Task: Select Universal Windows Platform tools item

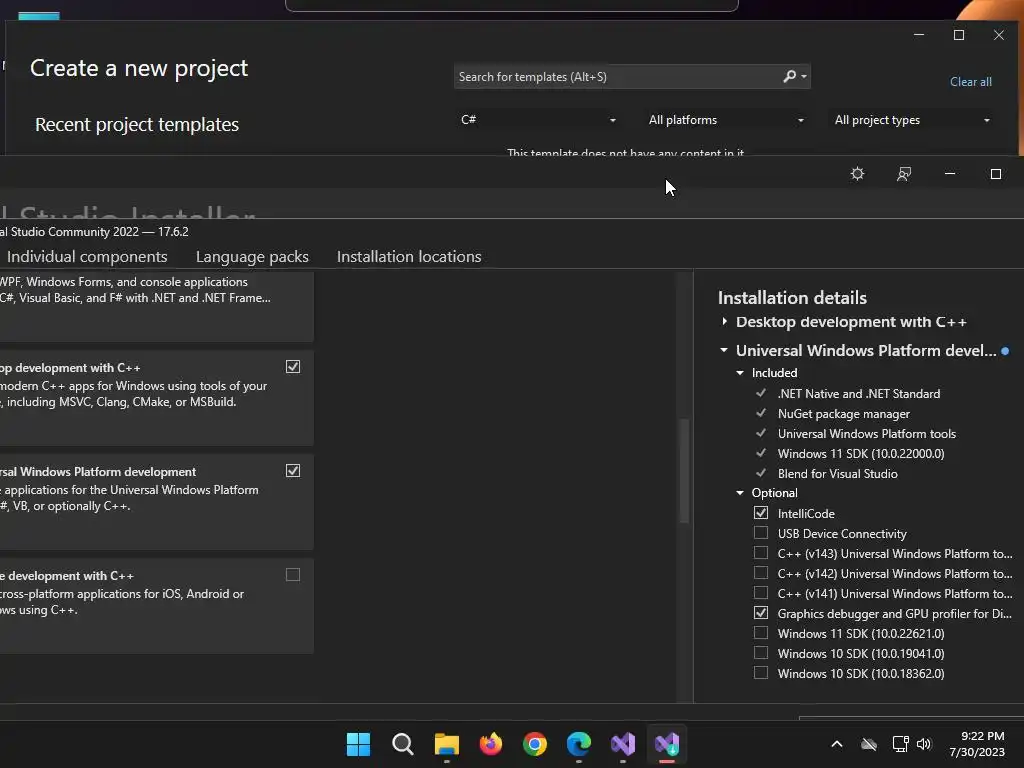Action: (x=867, y=434)
